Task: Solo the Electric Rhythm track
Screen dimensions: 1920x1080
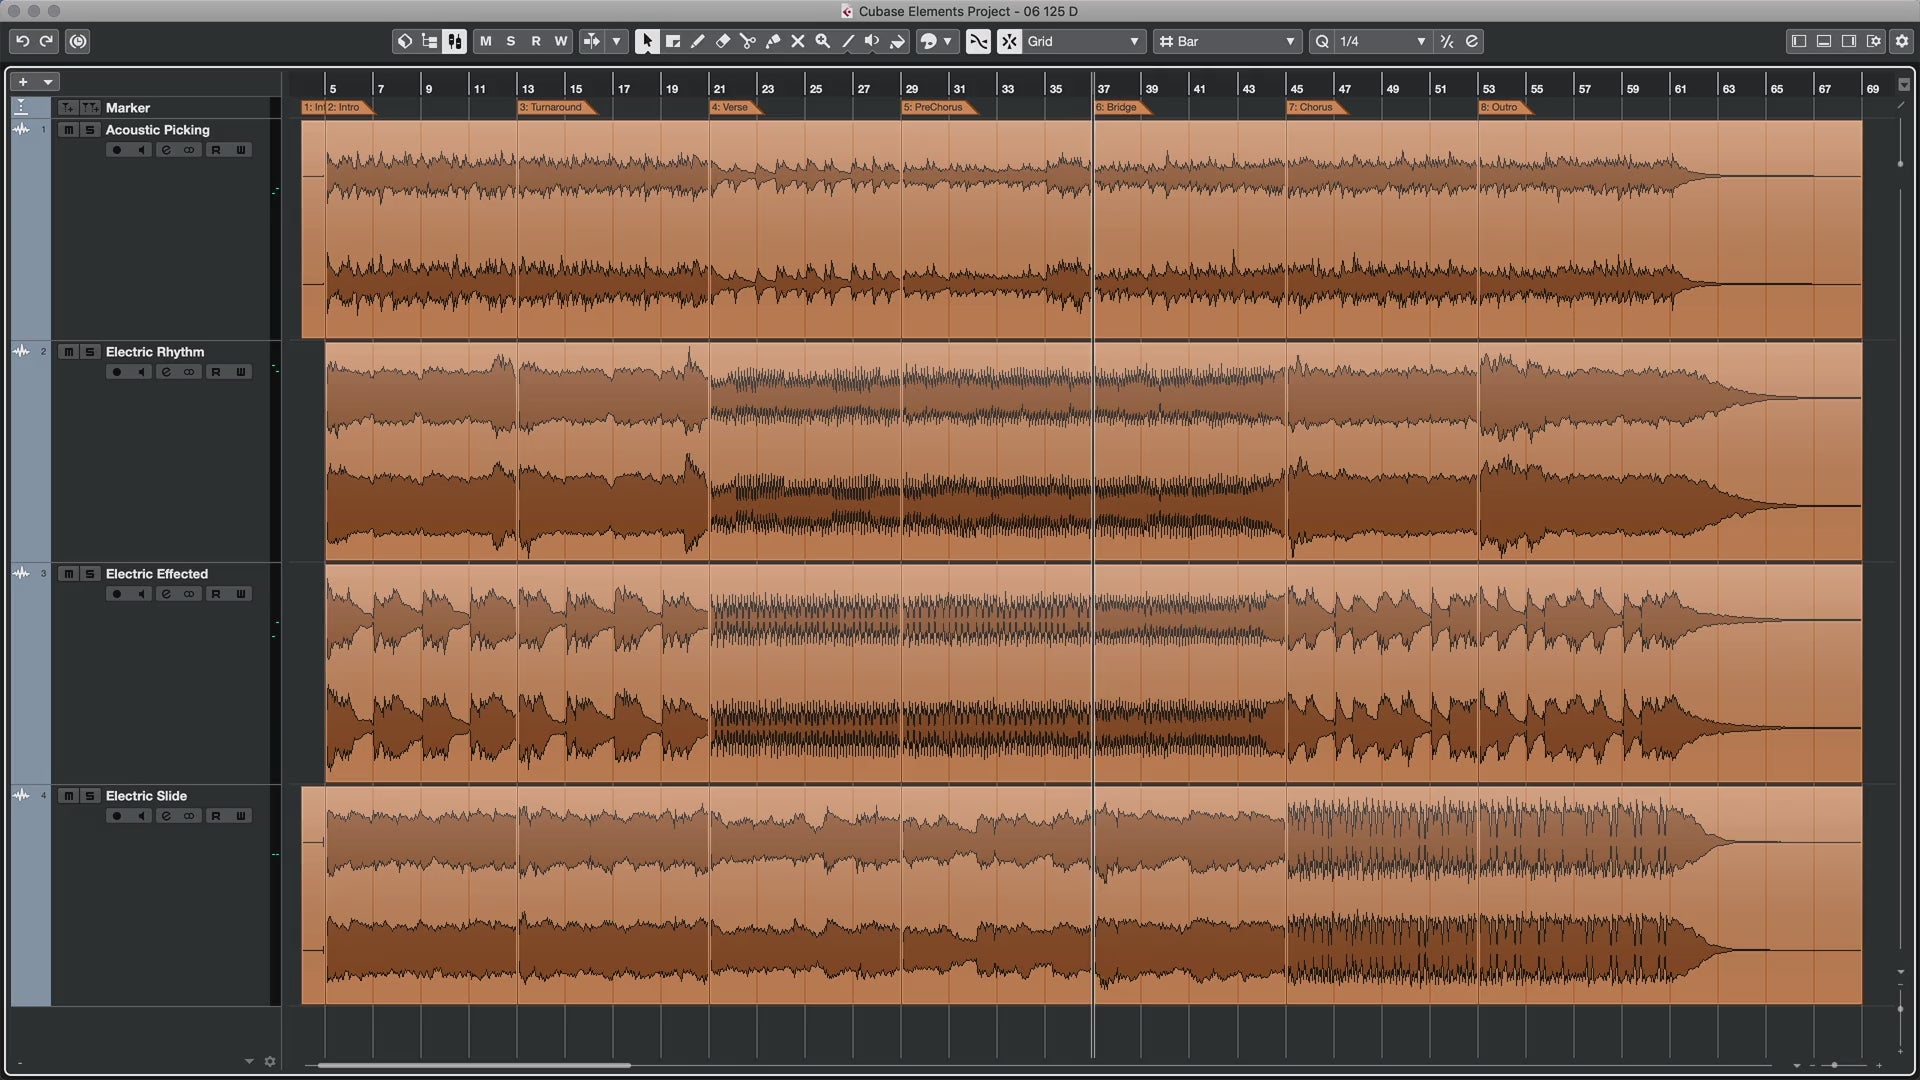Action: 90,352
